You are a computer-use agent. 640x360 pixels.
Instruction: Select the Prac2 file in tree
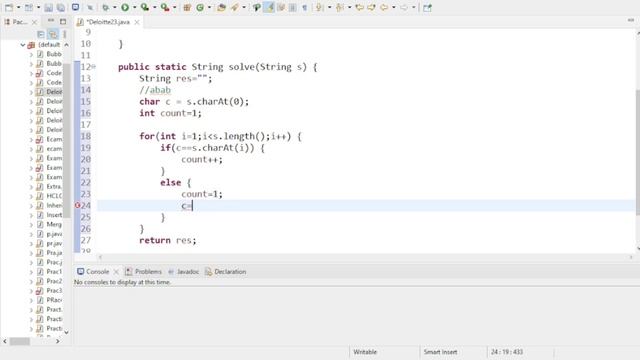tap(54, 281)
